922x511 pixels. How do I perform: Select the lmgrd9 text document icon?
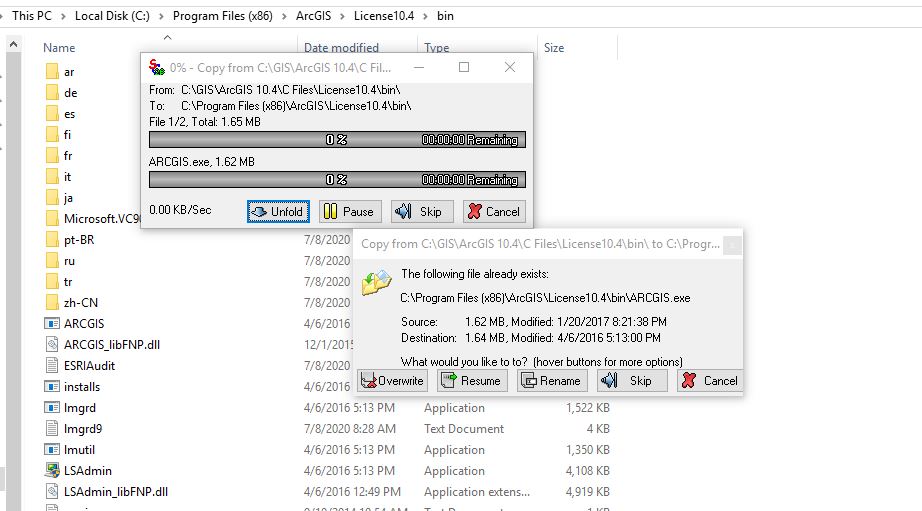point(52,429)
